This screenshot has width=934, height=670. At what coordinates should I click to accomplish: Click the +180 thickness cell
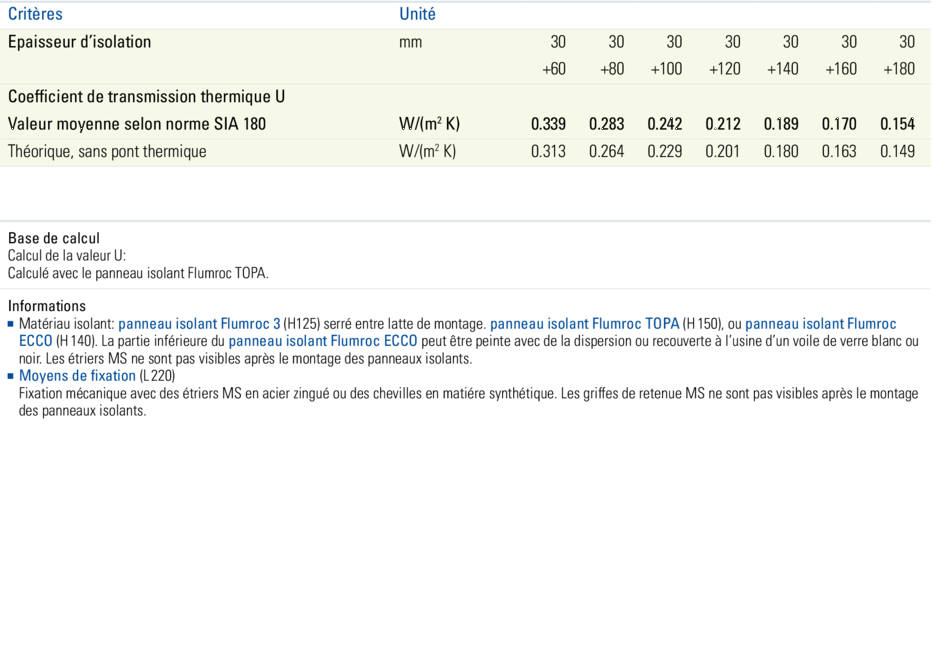click(898, 69)
